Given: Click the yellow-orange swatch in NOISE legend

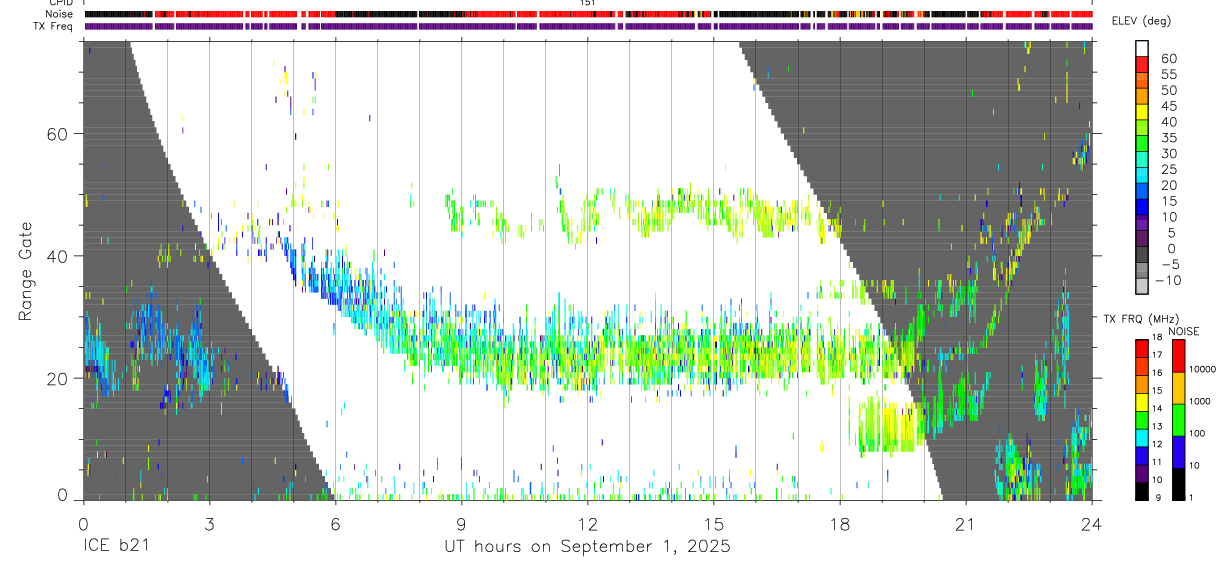Looking at the screenshot, I should 1178,386.
